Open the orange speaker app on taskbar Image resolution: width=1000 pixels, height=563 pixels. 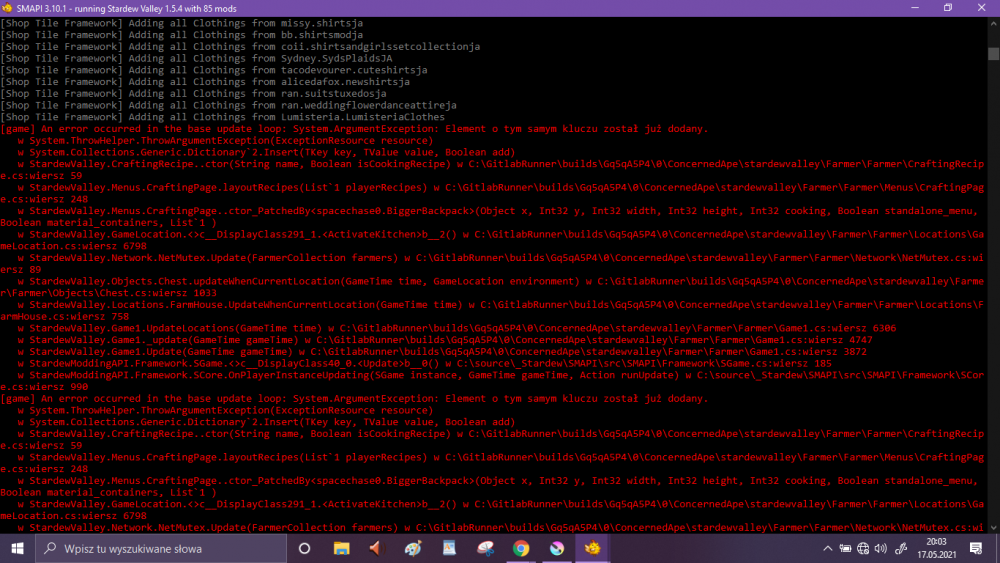pyautogui.click(x=376, y=548)
